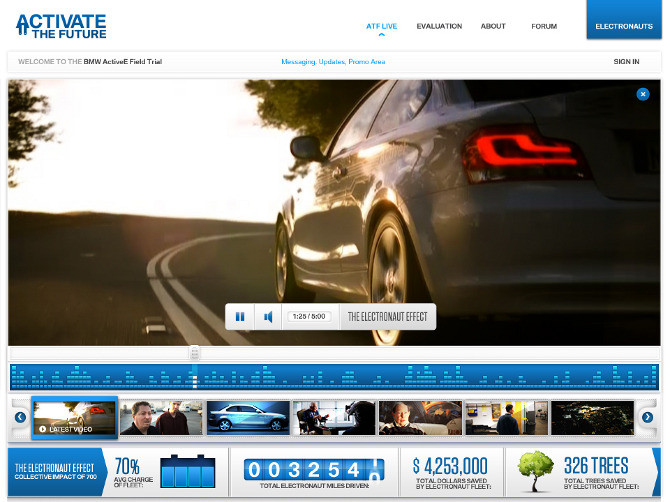Click The Electronaut Effect video title
The height and width of the screenshot is (502, 670).
pos(388,317)
